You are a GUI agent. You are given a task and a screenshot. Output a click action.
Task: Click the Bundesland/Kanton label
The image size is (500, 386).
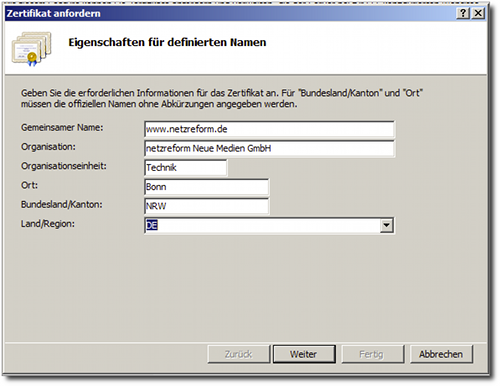pyautogui.click(x=62, y=204)
